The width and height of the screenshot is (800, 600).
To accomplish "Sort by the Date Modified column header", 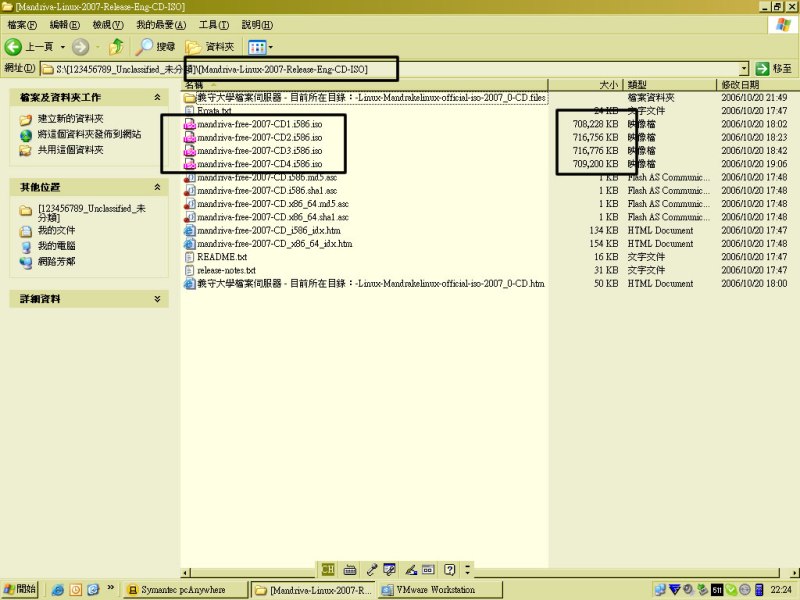I will (757, 85).
